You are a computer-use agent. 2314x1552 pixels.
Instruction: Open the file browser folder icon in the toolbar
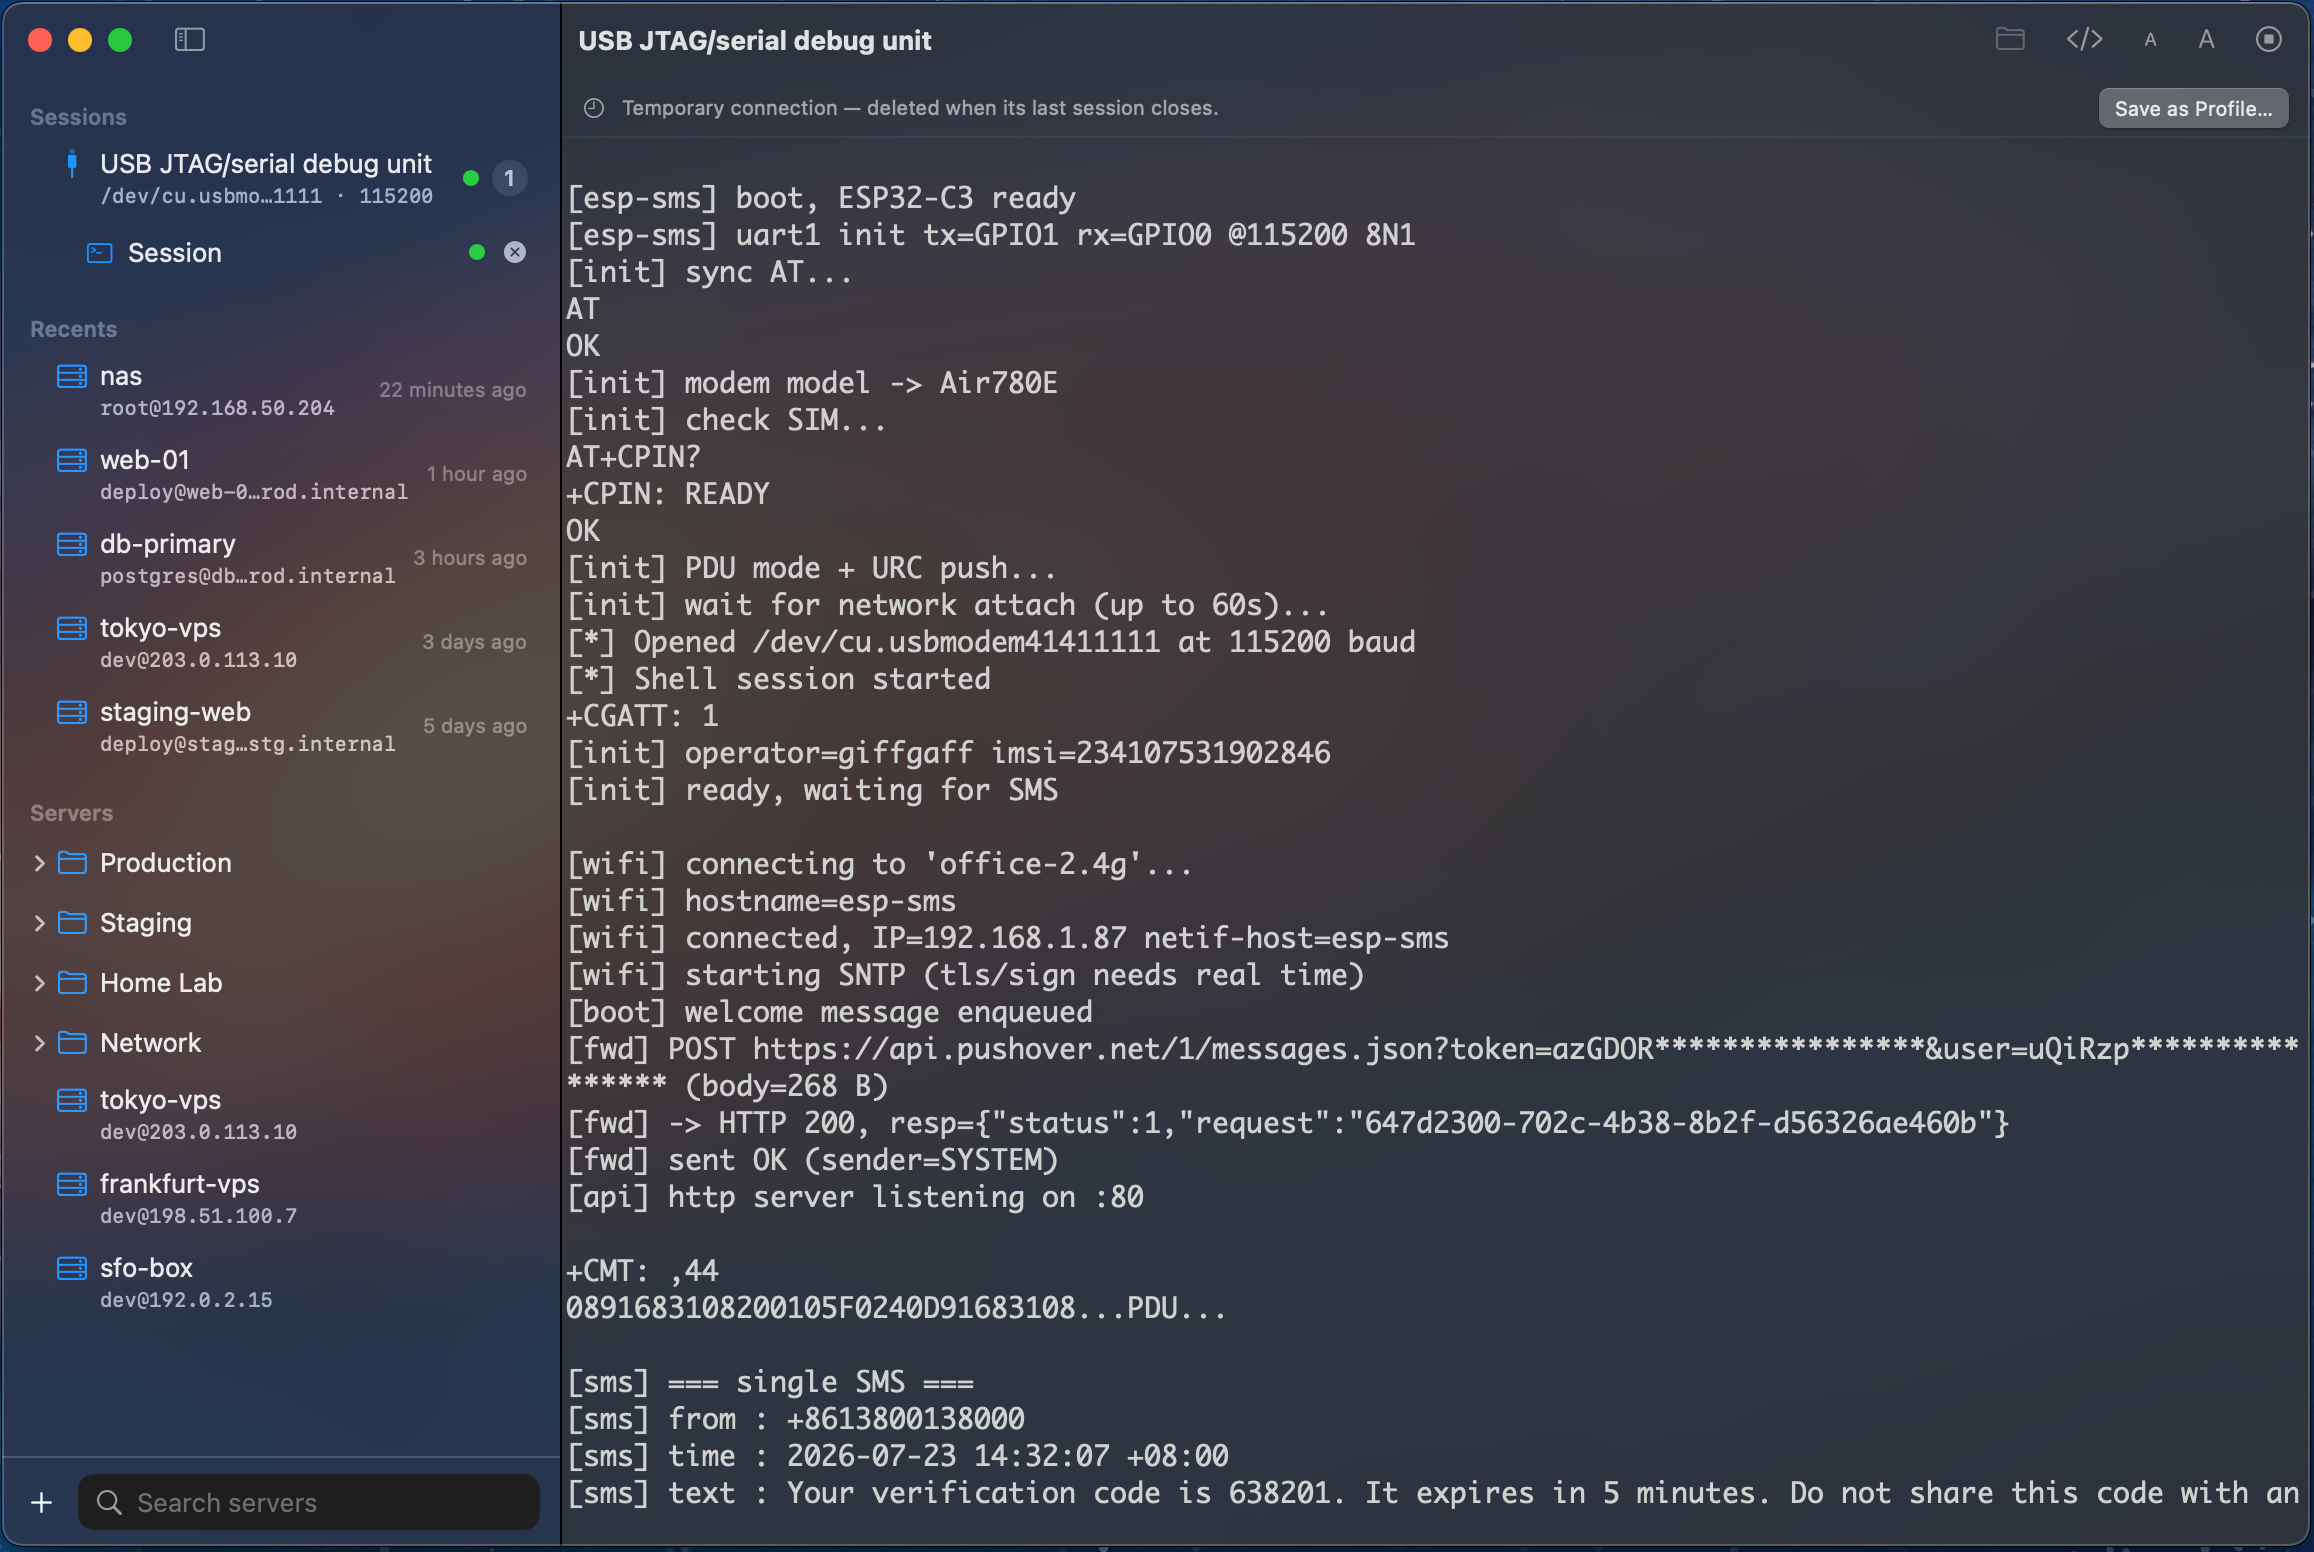tap(2010, 40)
